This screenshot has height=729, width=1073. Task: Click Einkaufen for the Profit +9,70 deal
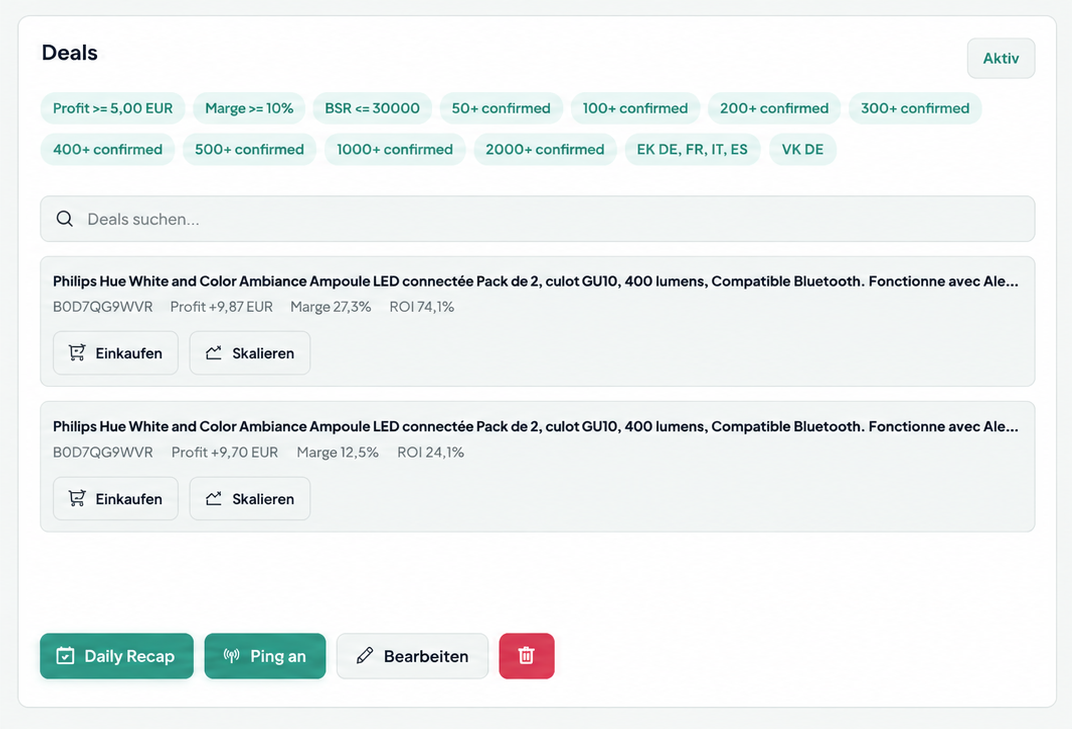click(116, 499)
